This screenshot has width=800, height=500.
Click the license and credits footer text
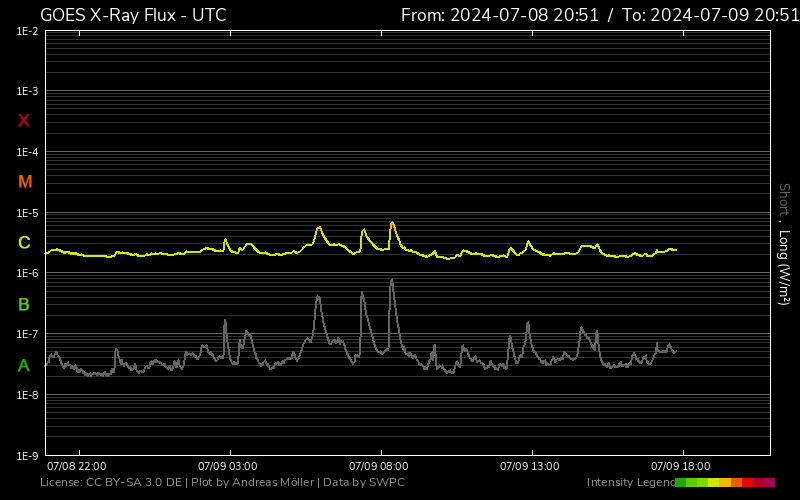[222, 483]
